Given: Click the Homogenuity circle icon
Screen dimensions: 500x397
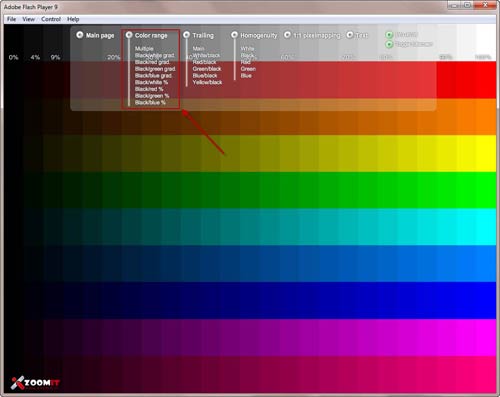Looking at the screenshot, I should (x=234, y=35).
